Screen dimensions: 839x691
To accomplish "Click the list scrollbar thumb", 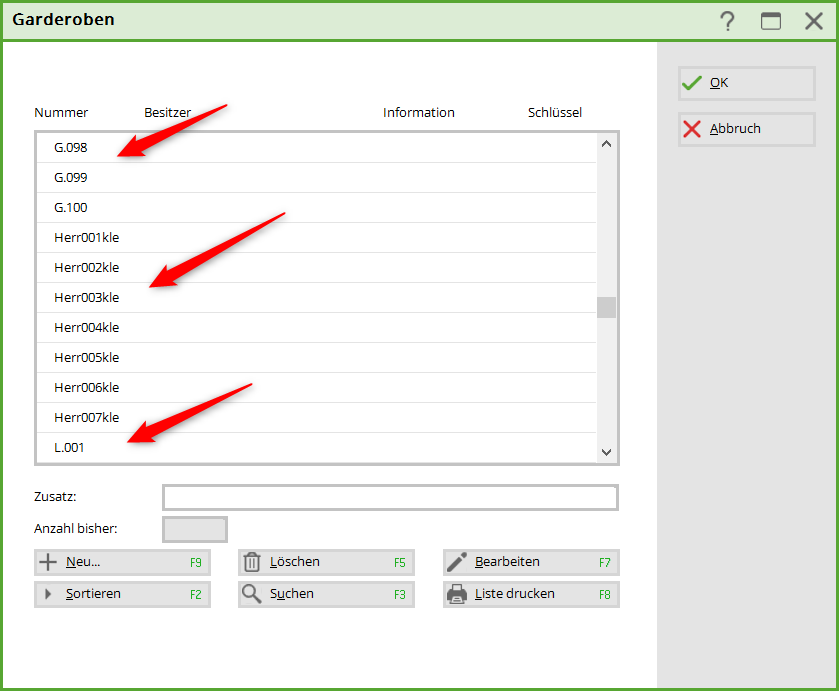I will (606, 307).
